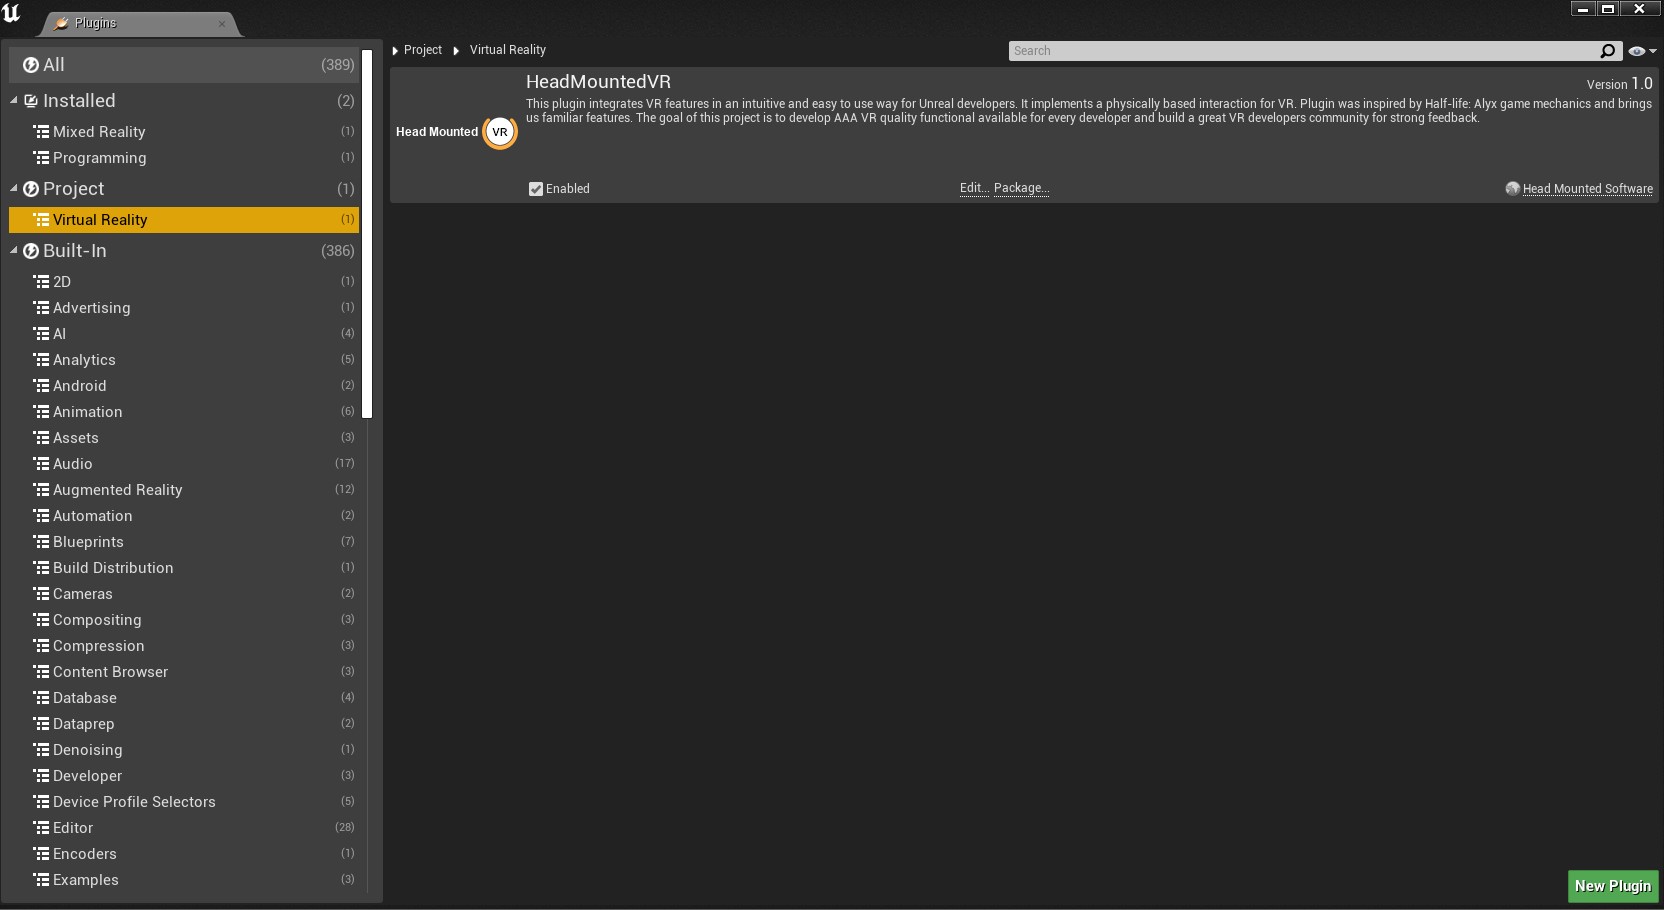Click the Analytics list icon
Viewport: 1664px width, 910px height.
[x=41, y=360]
